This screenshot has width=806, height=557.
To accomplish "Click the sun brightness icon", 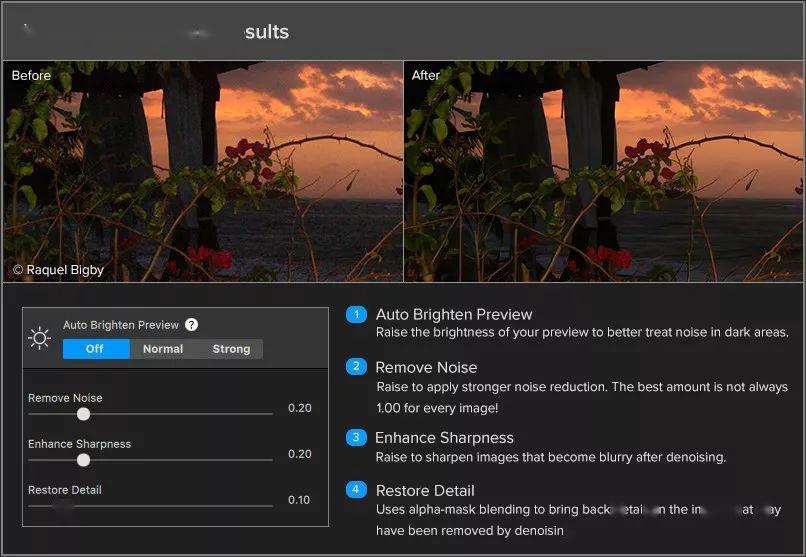I will pyautogui.click(x=40, y=338).
